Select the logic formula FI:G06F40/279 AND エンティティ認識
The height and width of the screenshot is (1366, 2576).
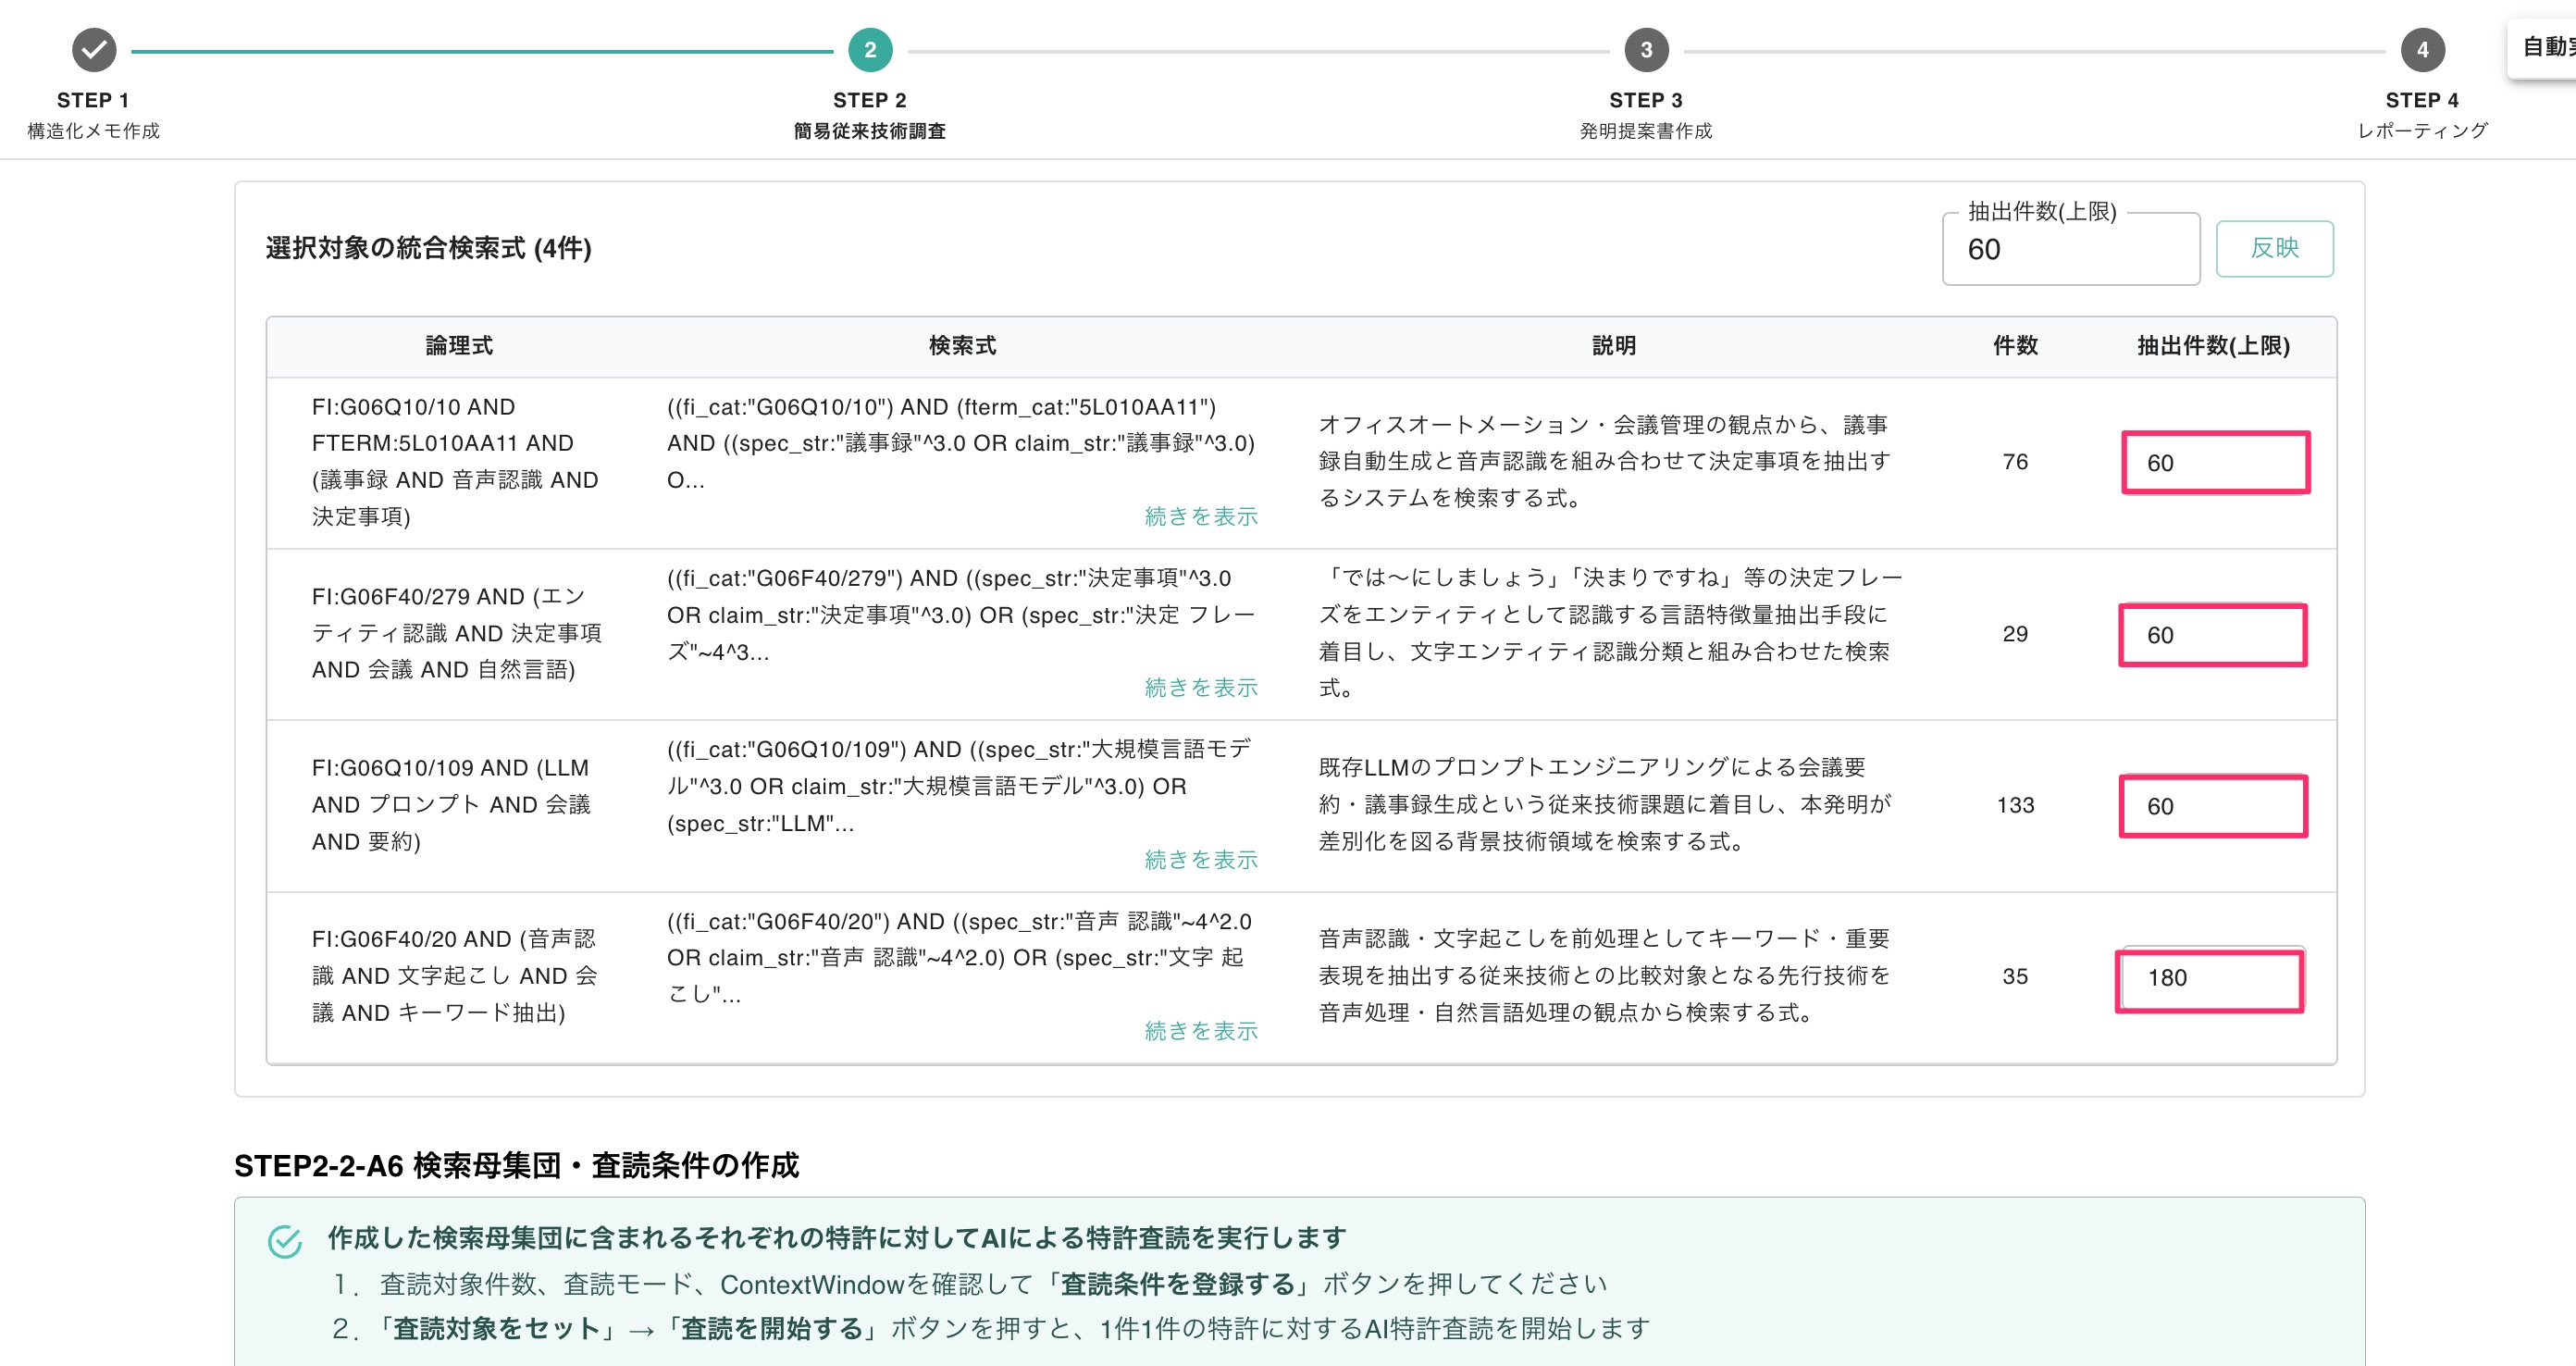coord(457,633)
